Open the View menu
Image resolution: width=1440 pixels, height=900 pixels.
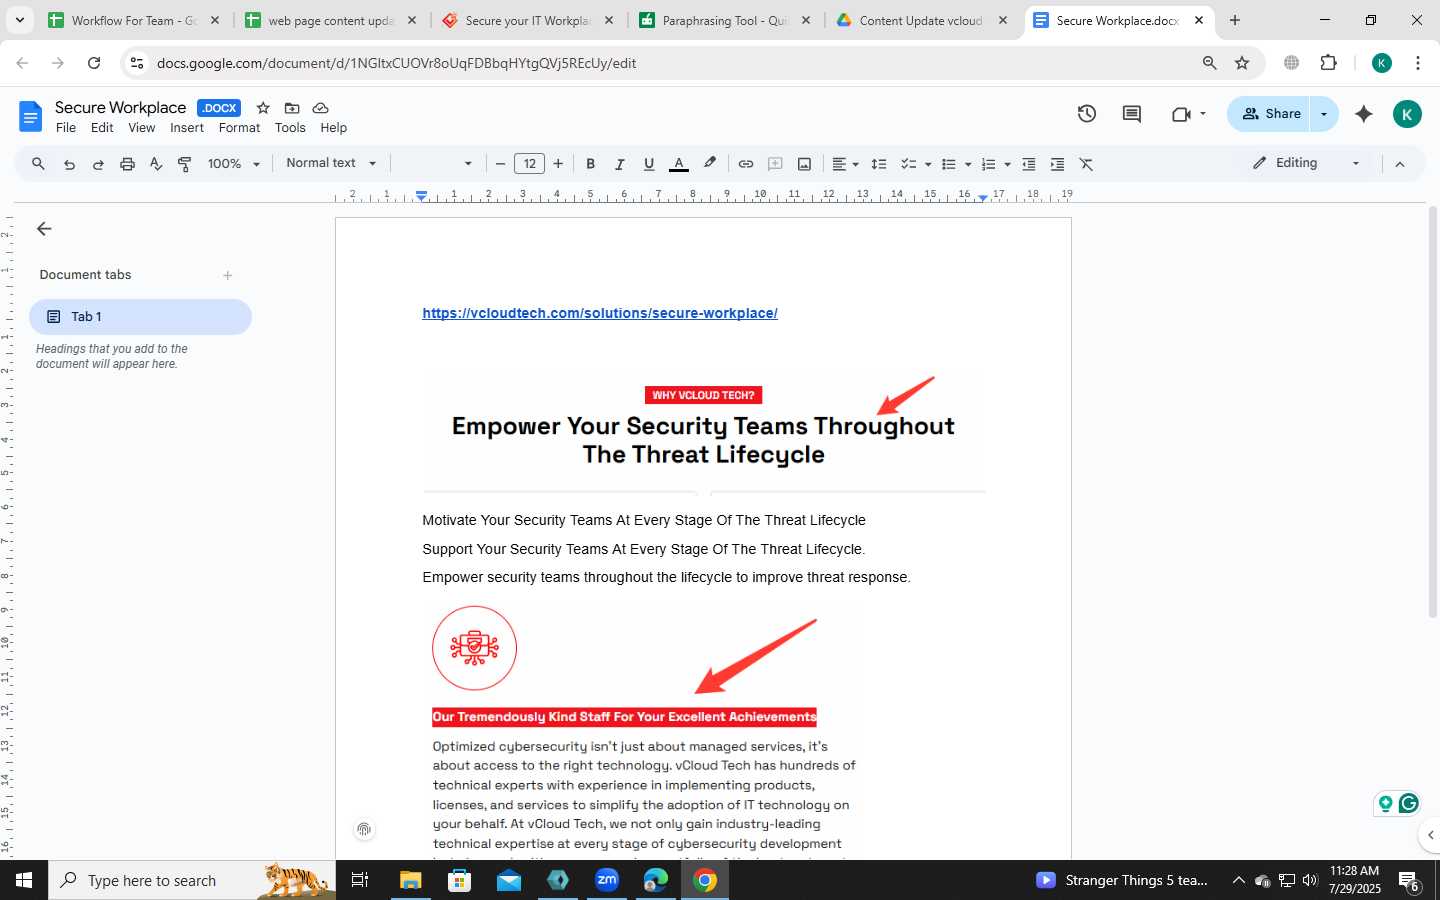click(x=142, y=128)
